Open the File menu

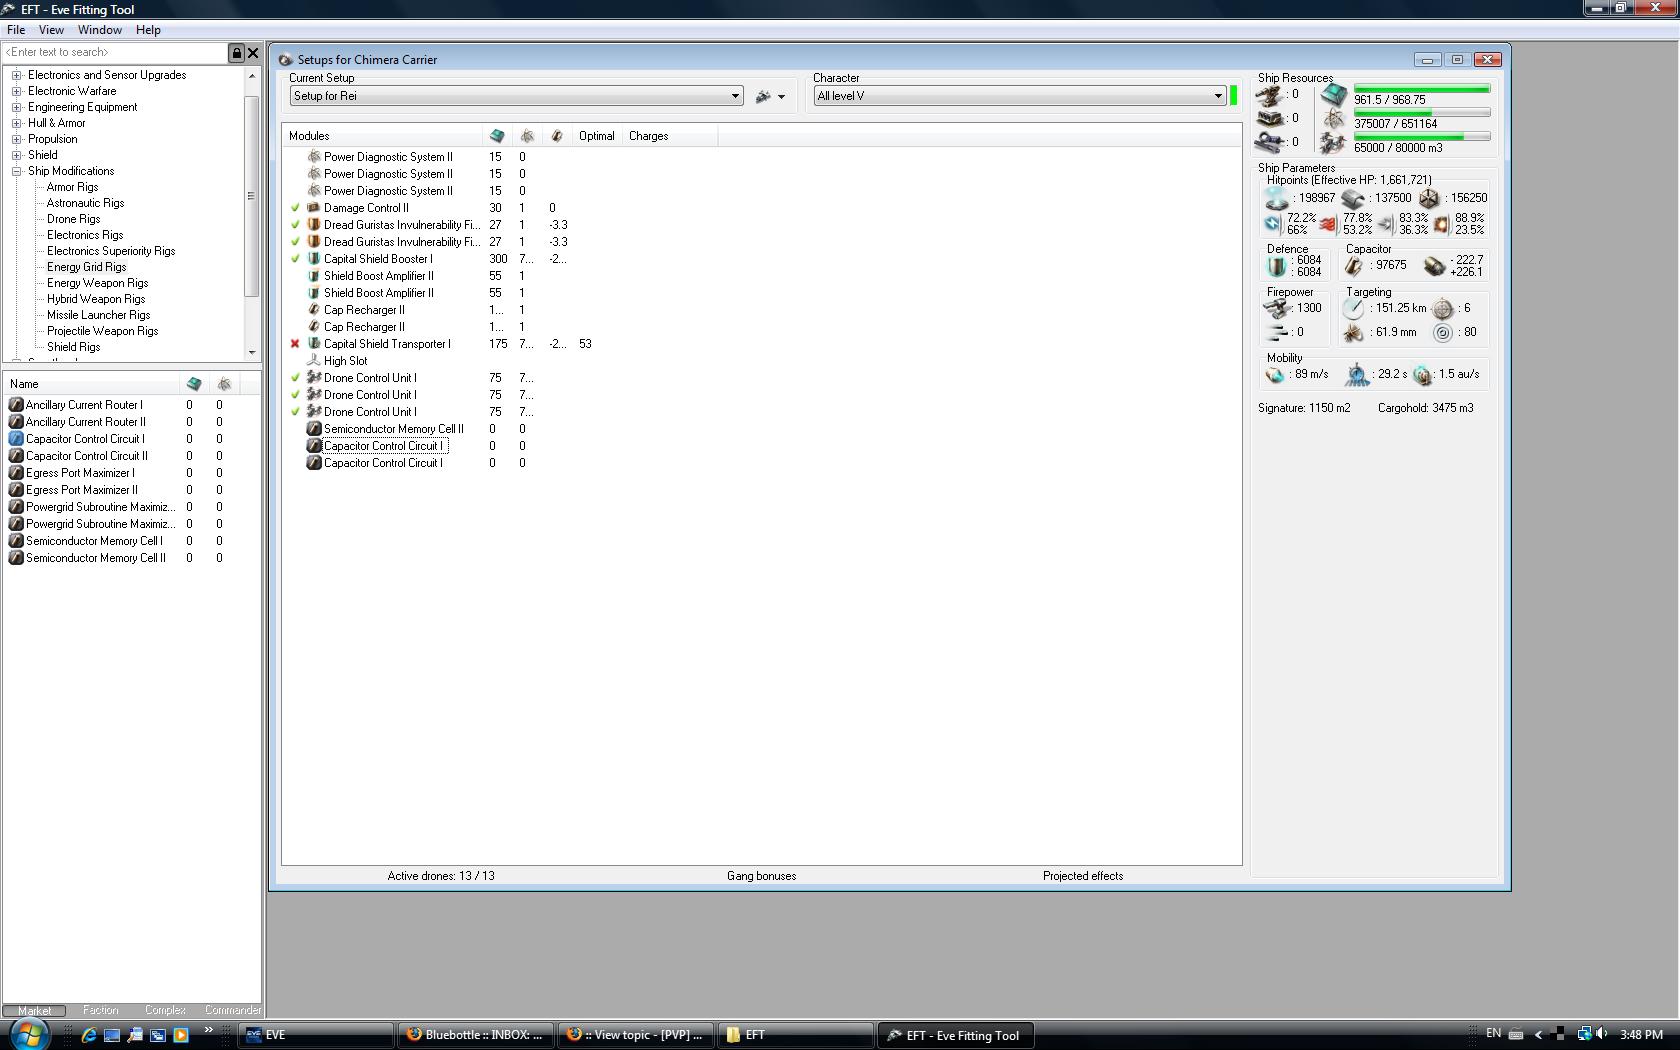16,30
